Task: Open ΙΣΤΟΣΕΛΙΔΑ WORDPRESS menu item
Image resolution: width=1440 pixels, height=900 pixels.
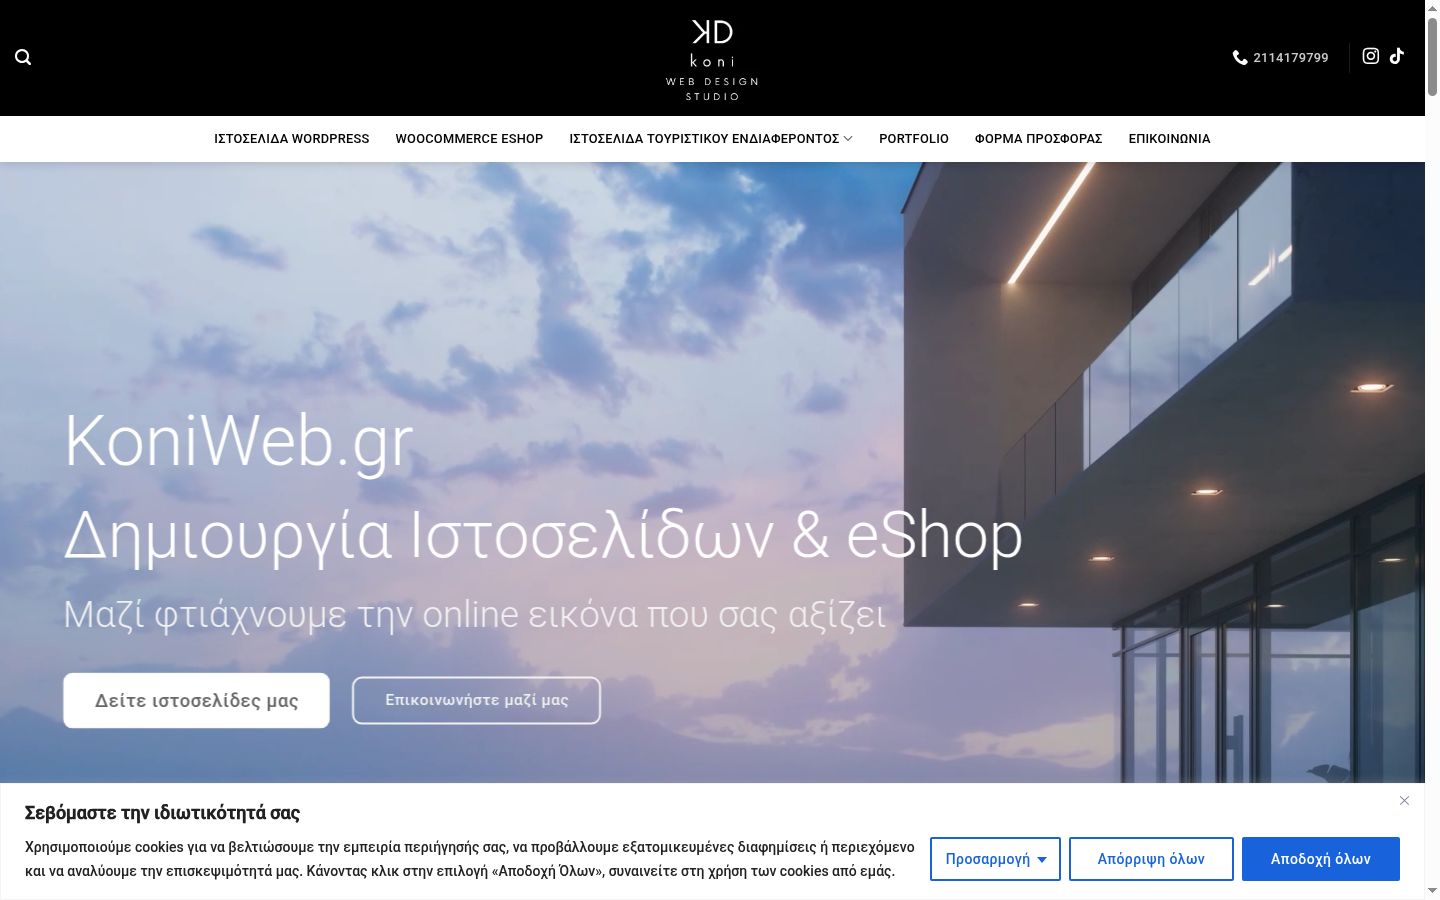Action: click(x=292, y=139)
